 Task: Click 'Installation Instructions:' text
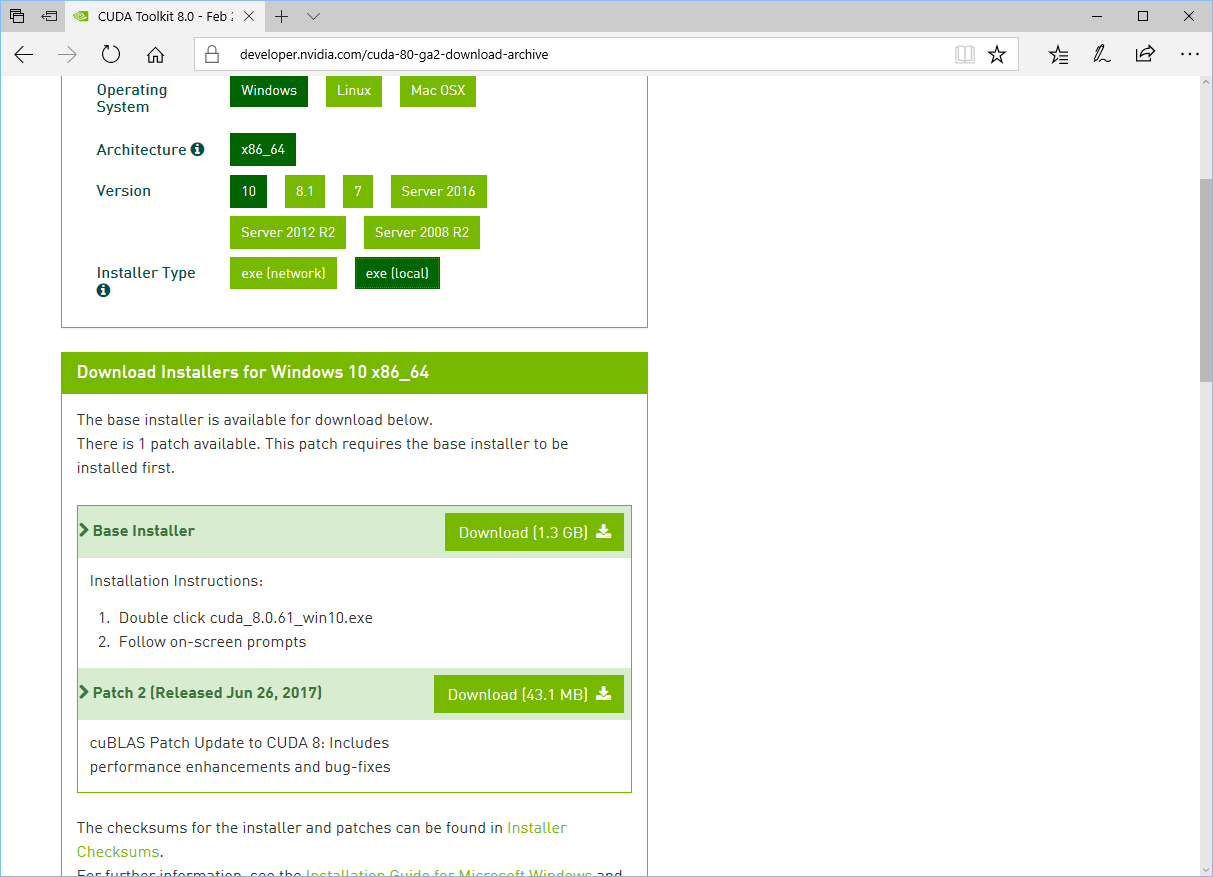[x=176, y=581]
